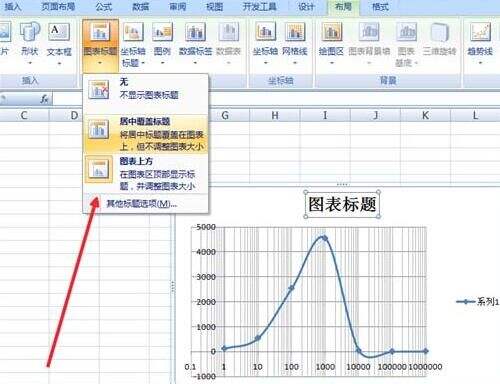
Task: Open the 格式 chart tools tab
Action: click(380, 7)
